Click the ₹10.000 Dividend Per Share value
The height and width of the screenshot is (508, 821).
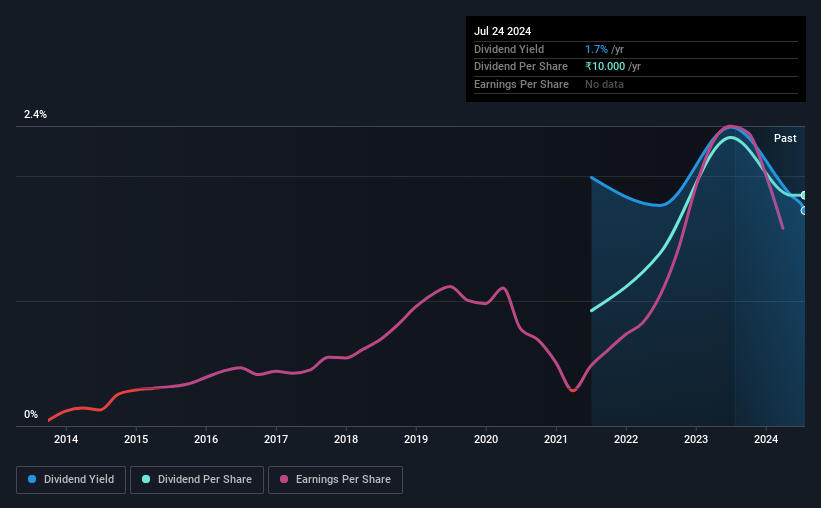point(607,67)
